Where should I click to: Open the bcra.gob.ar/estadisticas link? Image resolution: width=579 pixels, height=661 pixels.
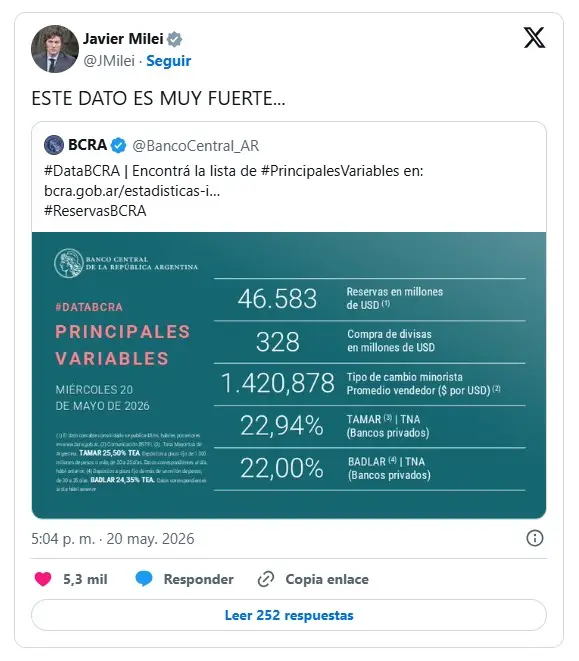(132, 191)
